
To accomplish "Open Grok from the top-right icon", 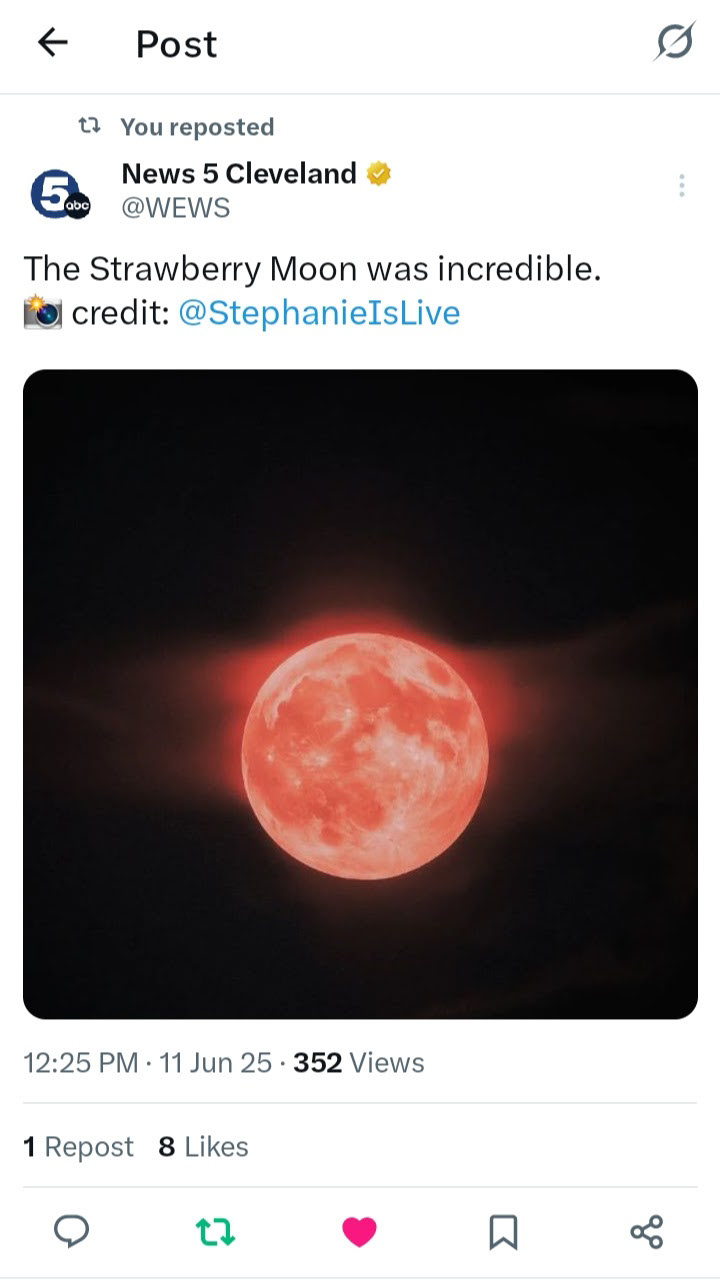I will pyautogui.click(x=675, y=43).
